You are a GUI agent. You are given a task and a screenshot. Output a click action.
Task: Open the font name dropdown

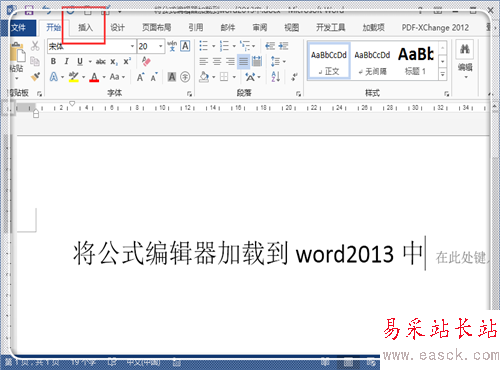tap(132, 46)
